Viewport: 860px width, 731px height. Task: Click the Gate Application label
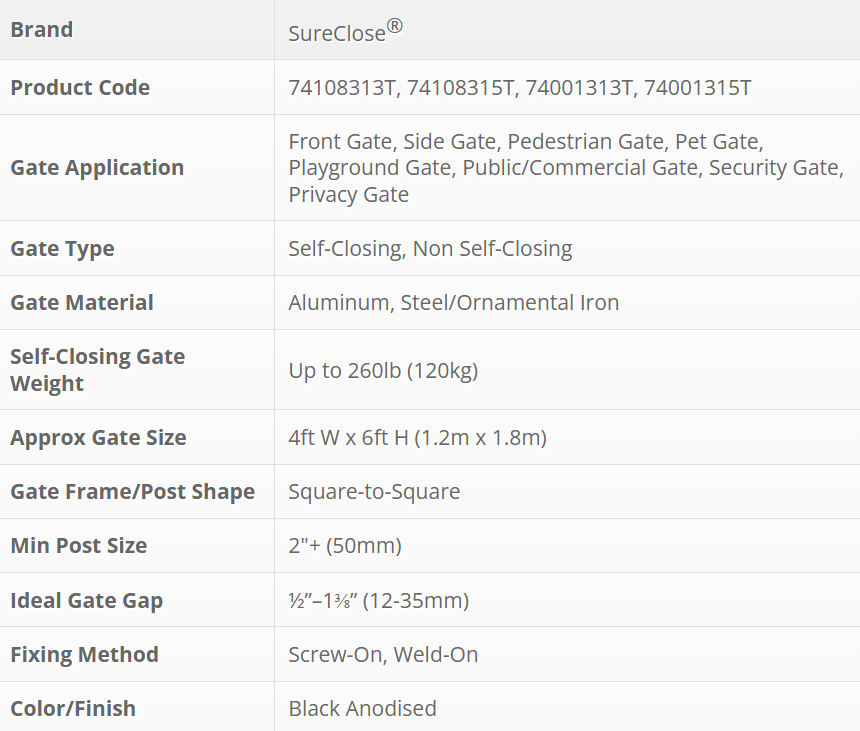coord(97,168)
